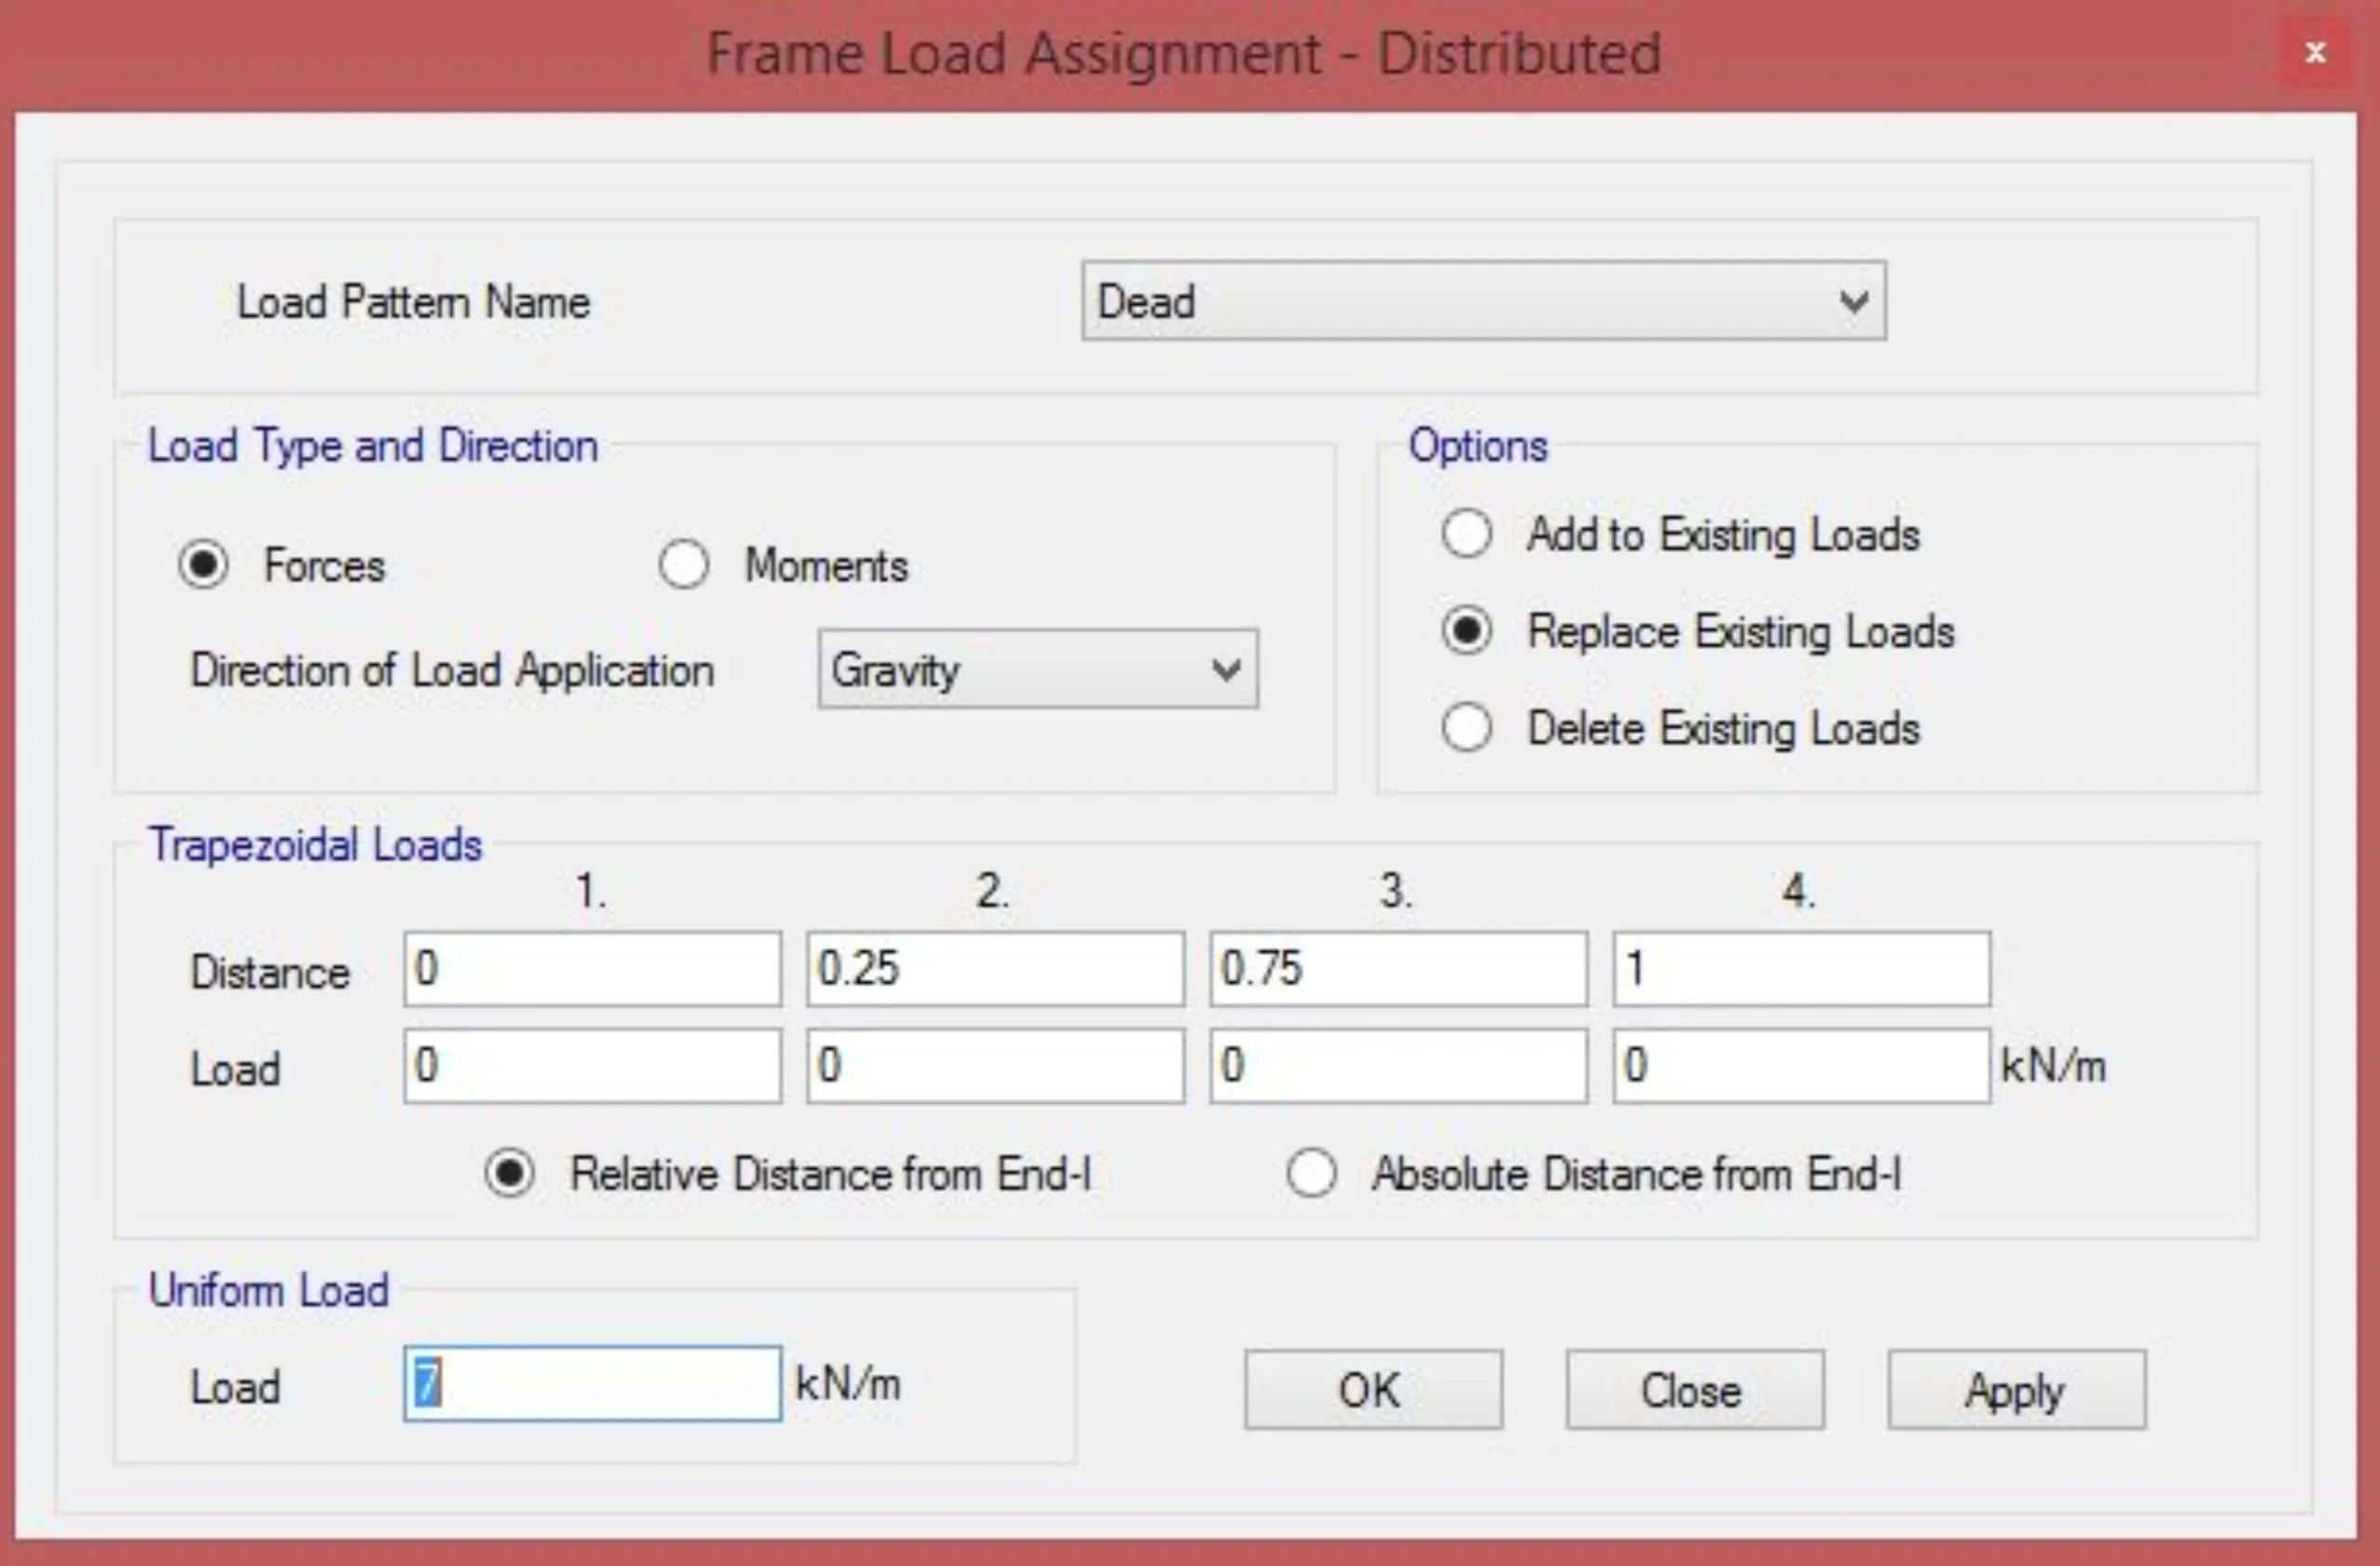Switch to Absolute Distance from End-I
Image resolution: width=2380 pixels, height=1566 pixels.
[x=1311, y=1173]
